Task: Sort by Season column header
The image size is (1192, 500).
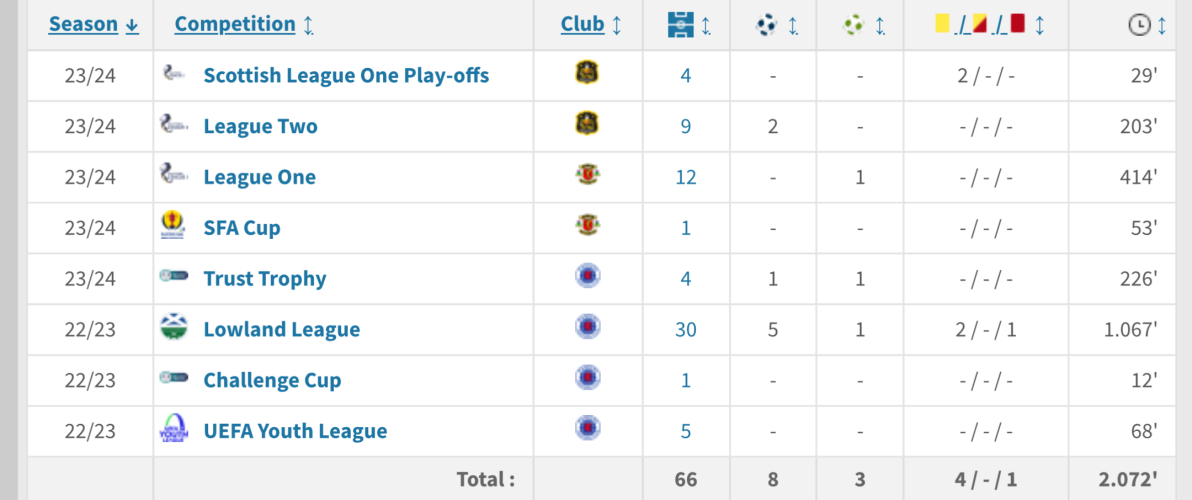Action: (83, 24)
